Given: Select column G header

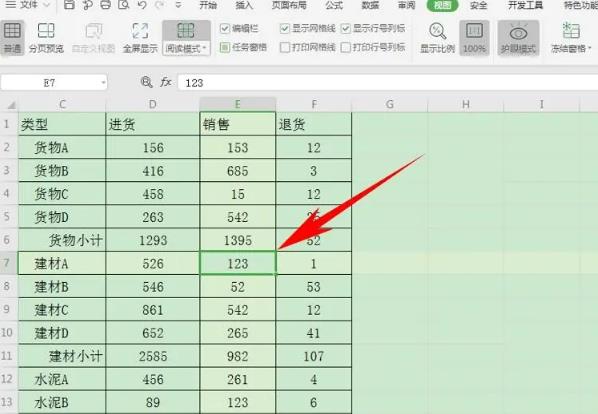Looking at the screenshot, I should [x=389, y=104].
